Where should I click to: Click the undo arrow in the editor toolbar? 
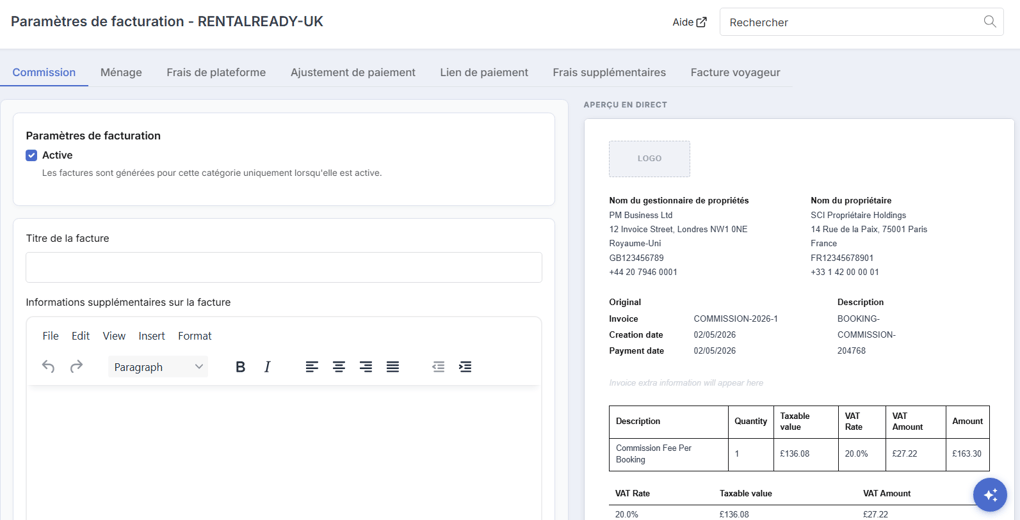click(48, 367)
